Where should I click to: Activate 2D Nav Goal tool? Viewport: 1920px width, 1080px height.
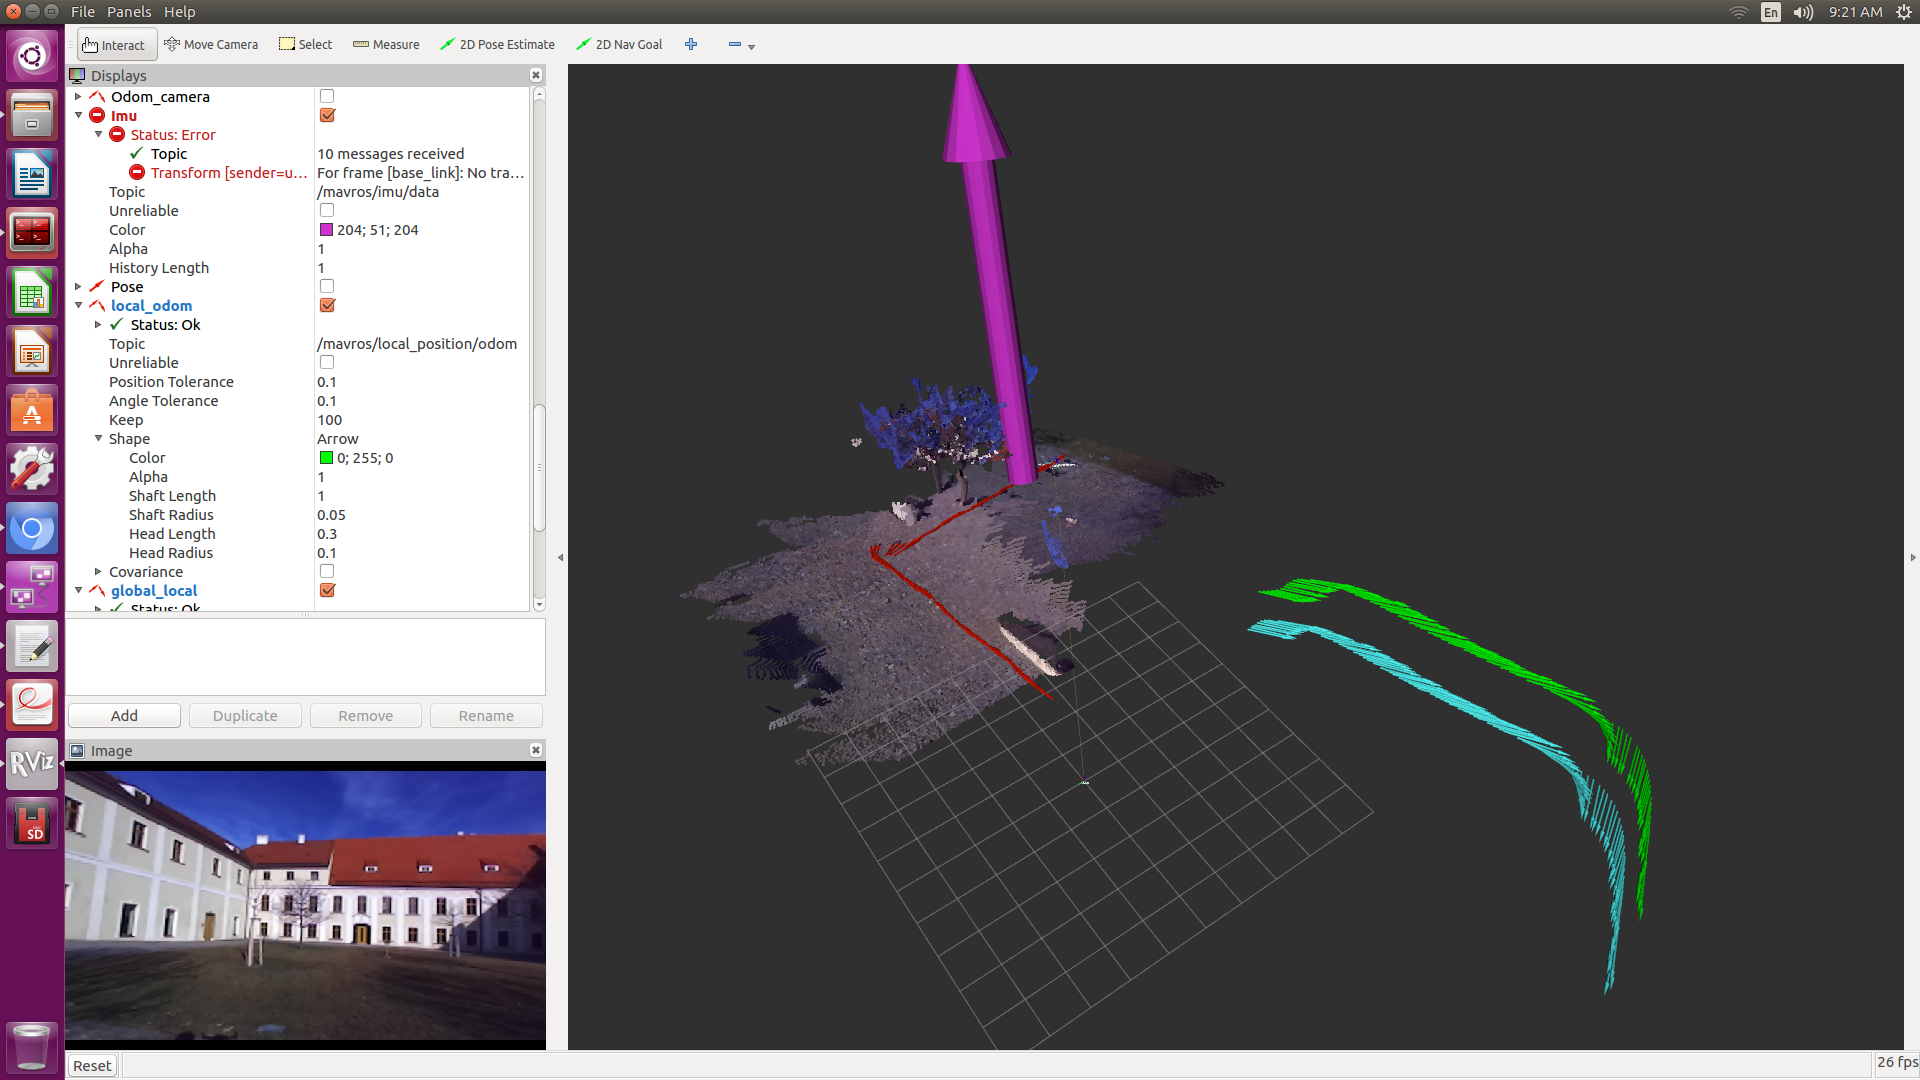pyautogui.click(x=619, y=45)
